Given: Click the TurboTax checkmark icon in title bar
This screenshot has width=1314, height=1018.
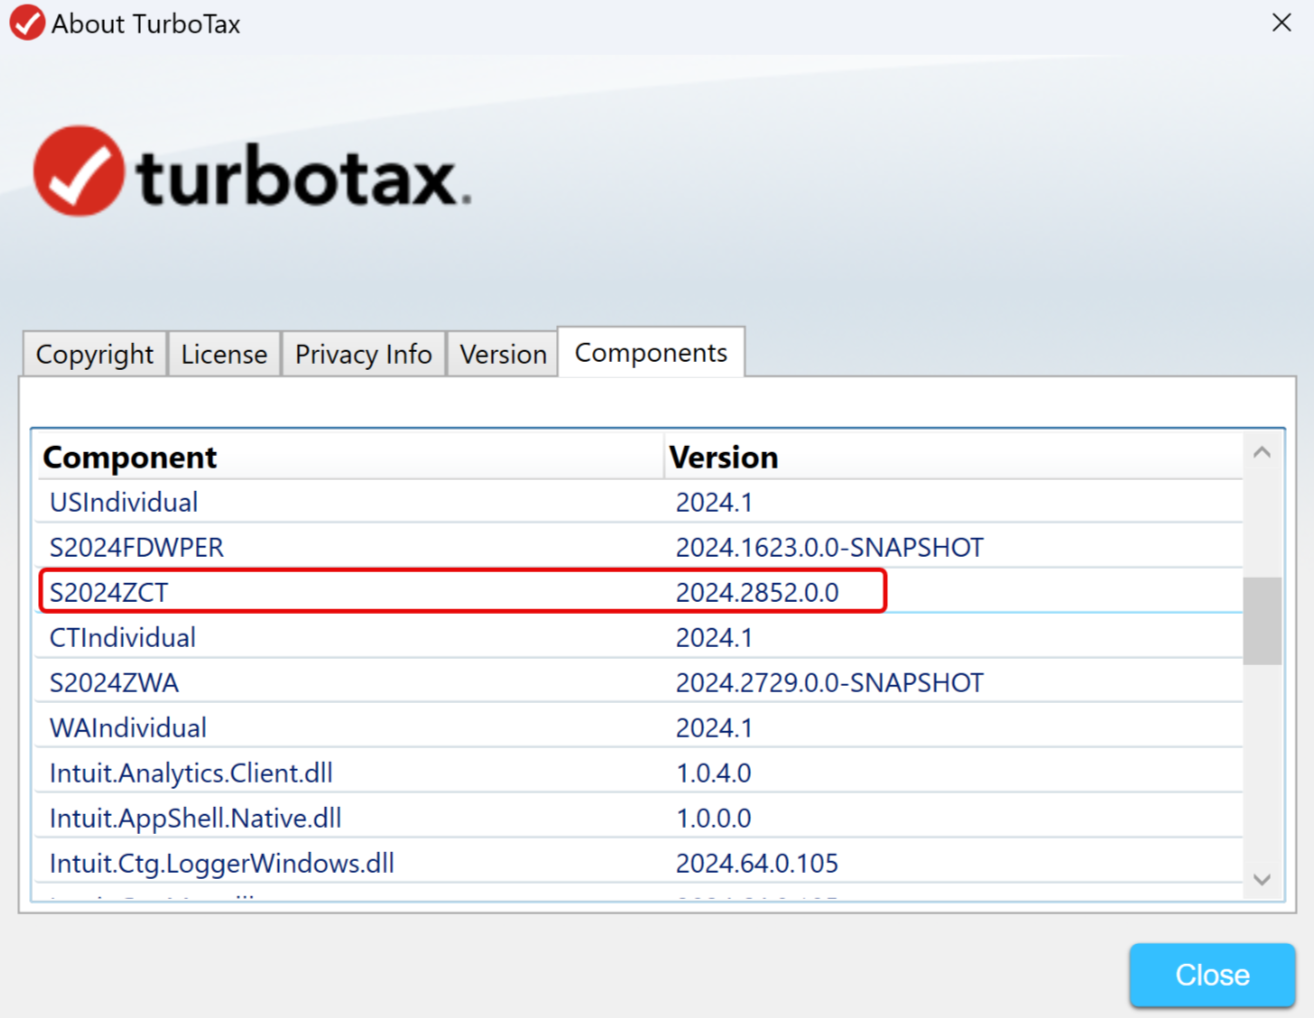Looking at the screenshot, I should coord(27,23).
